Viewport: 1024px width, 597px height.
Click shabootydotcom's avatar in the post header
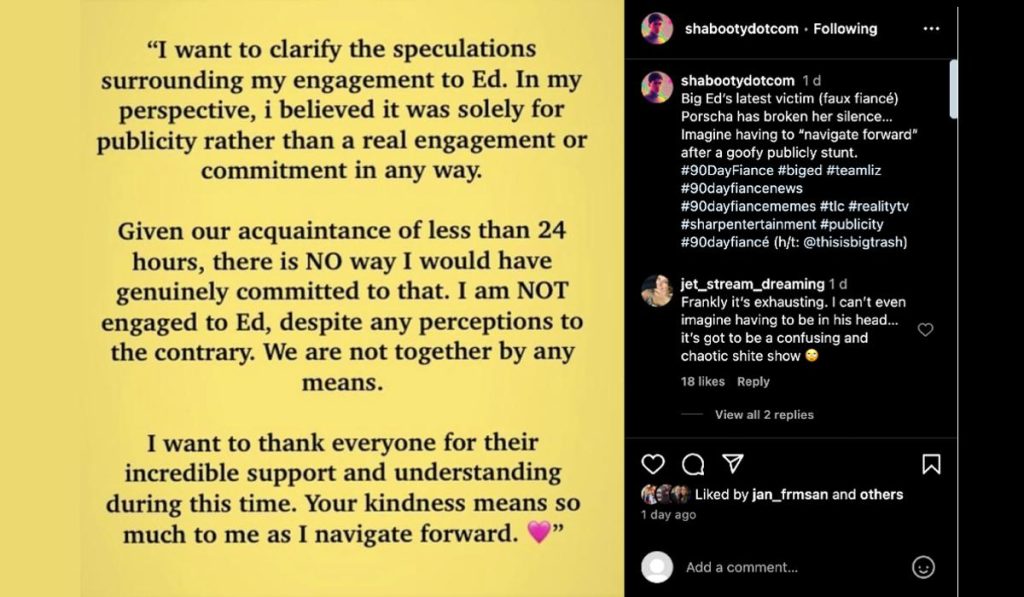coord(657,29)
